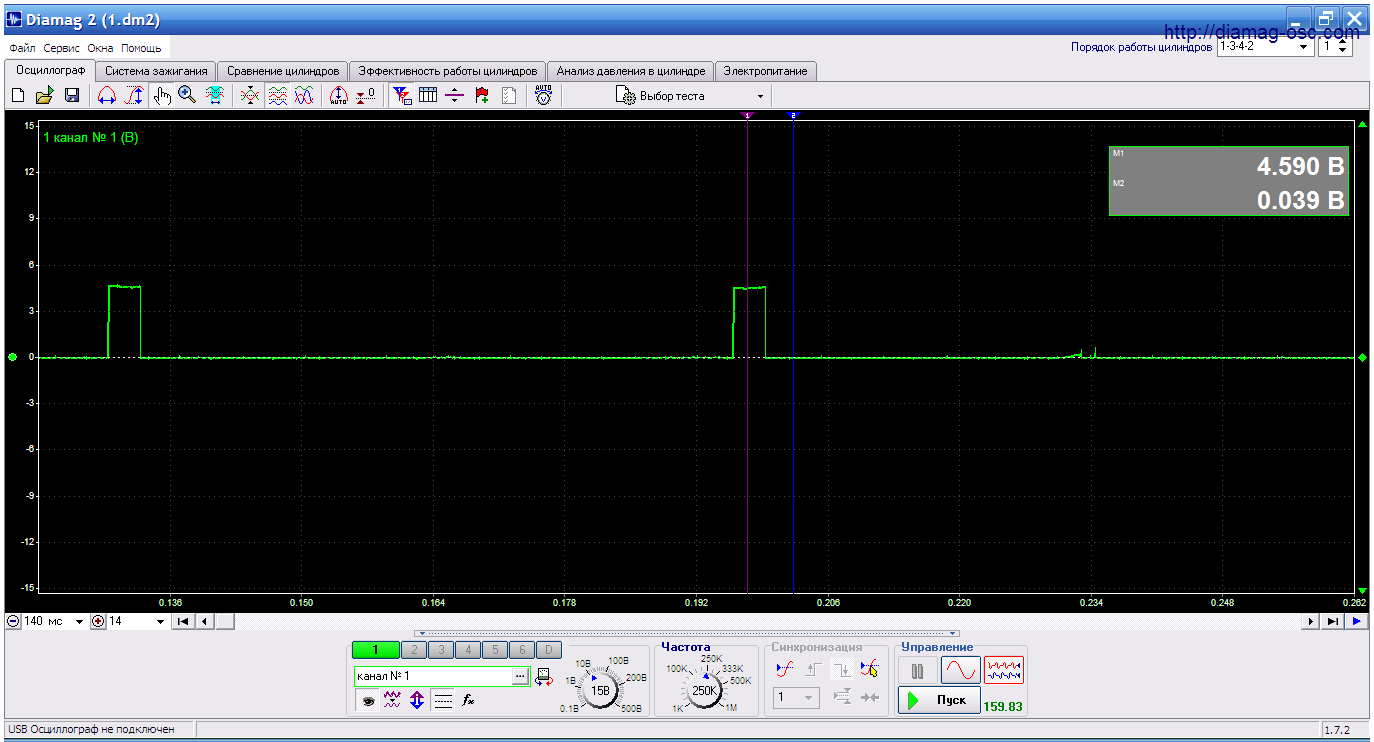Open the 14 zoom factor dropdown
Image resolution: width=1374 pixels, height=742 pixels.
pos(160,621)
